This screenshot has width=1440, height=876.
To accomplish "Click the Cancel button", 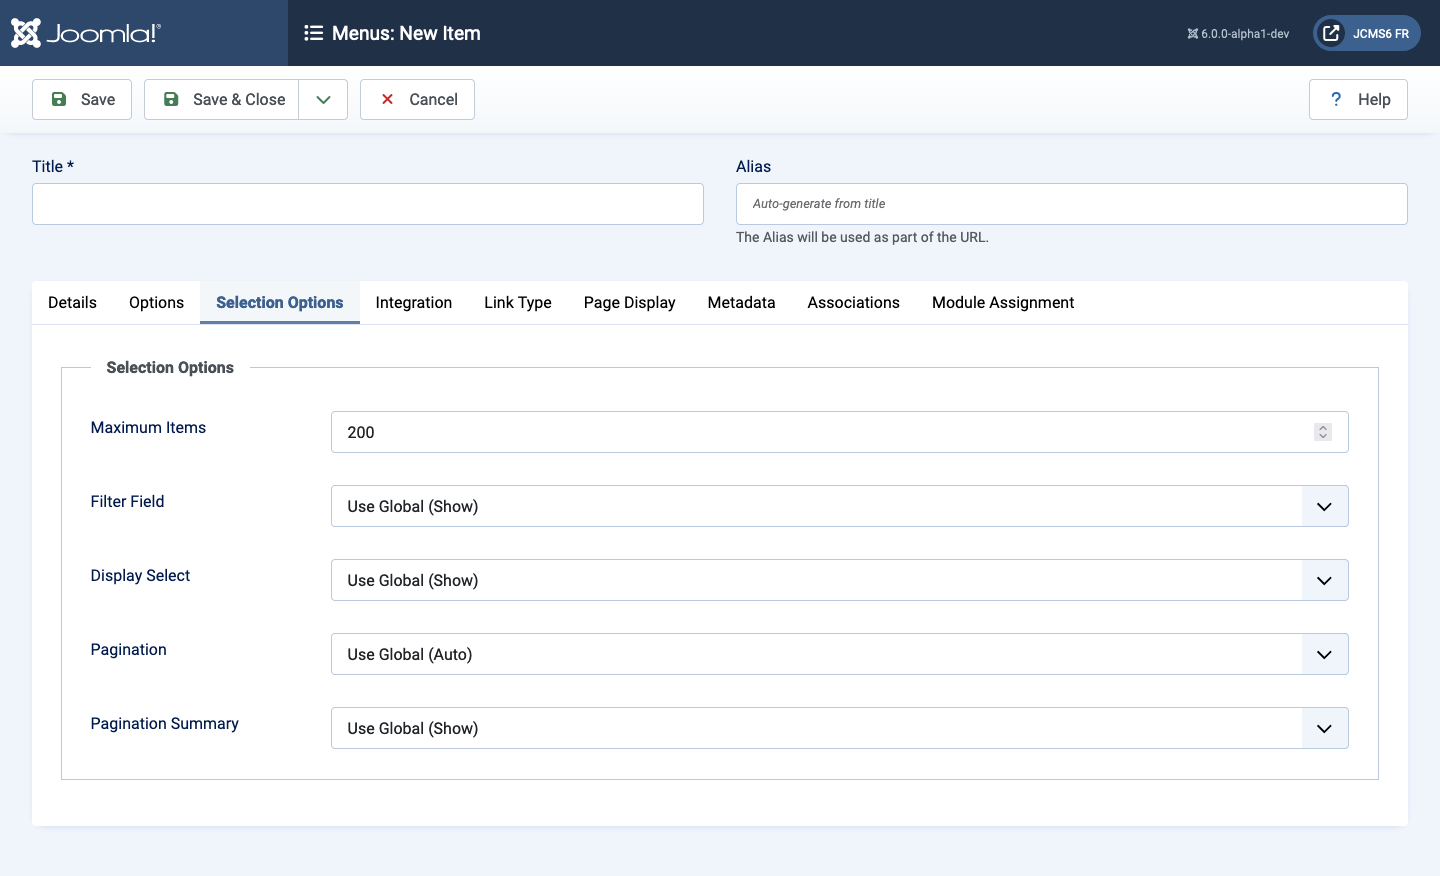I will click(417, 99).
